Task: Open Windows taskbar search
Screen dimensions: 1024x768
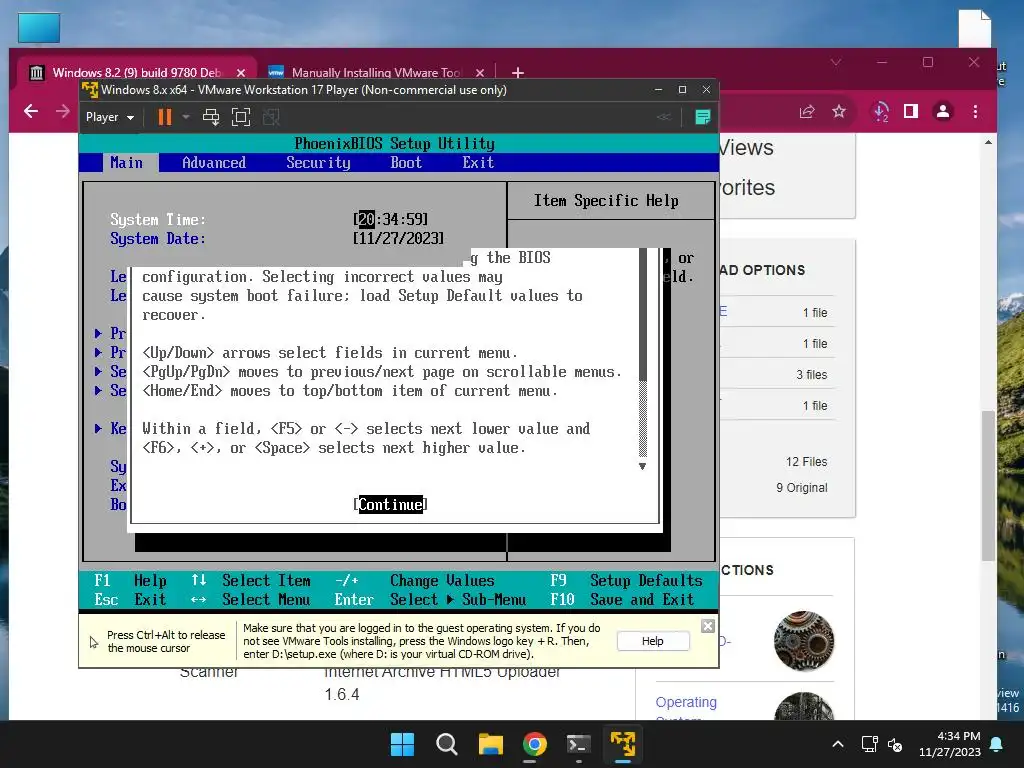Action: 447,744
